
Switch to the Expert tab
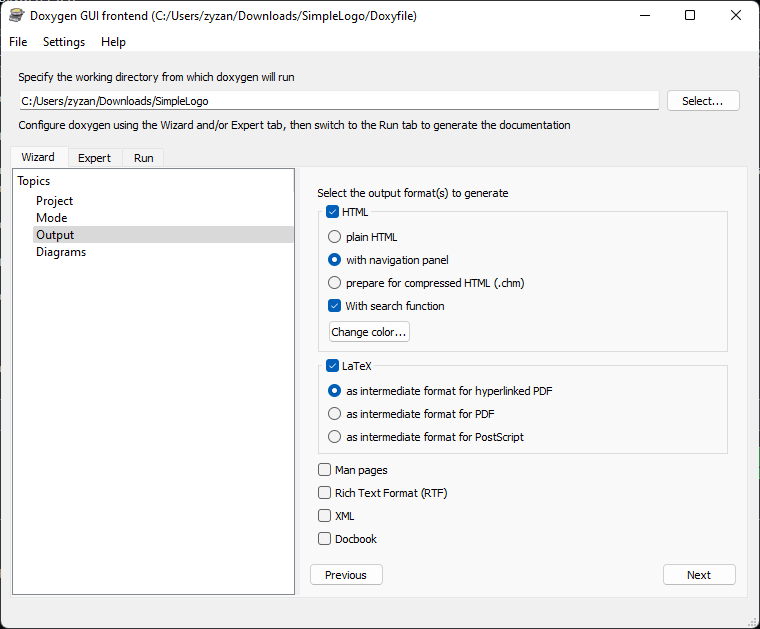[95, 158]
